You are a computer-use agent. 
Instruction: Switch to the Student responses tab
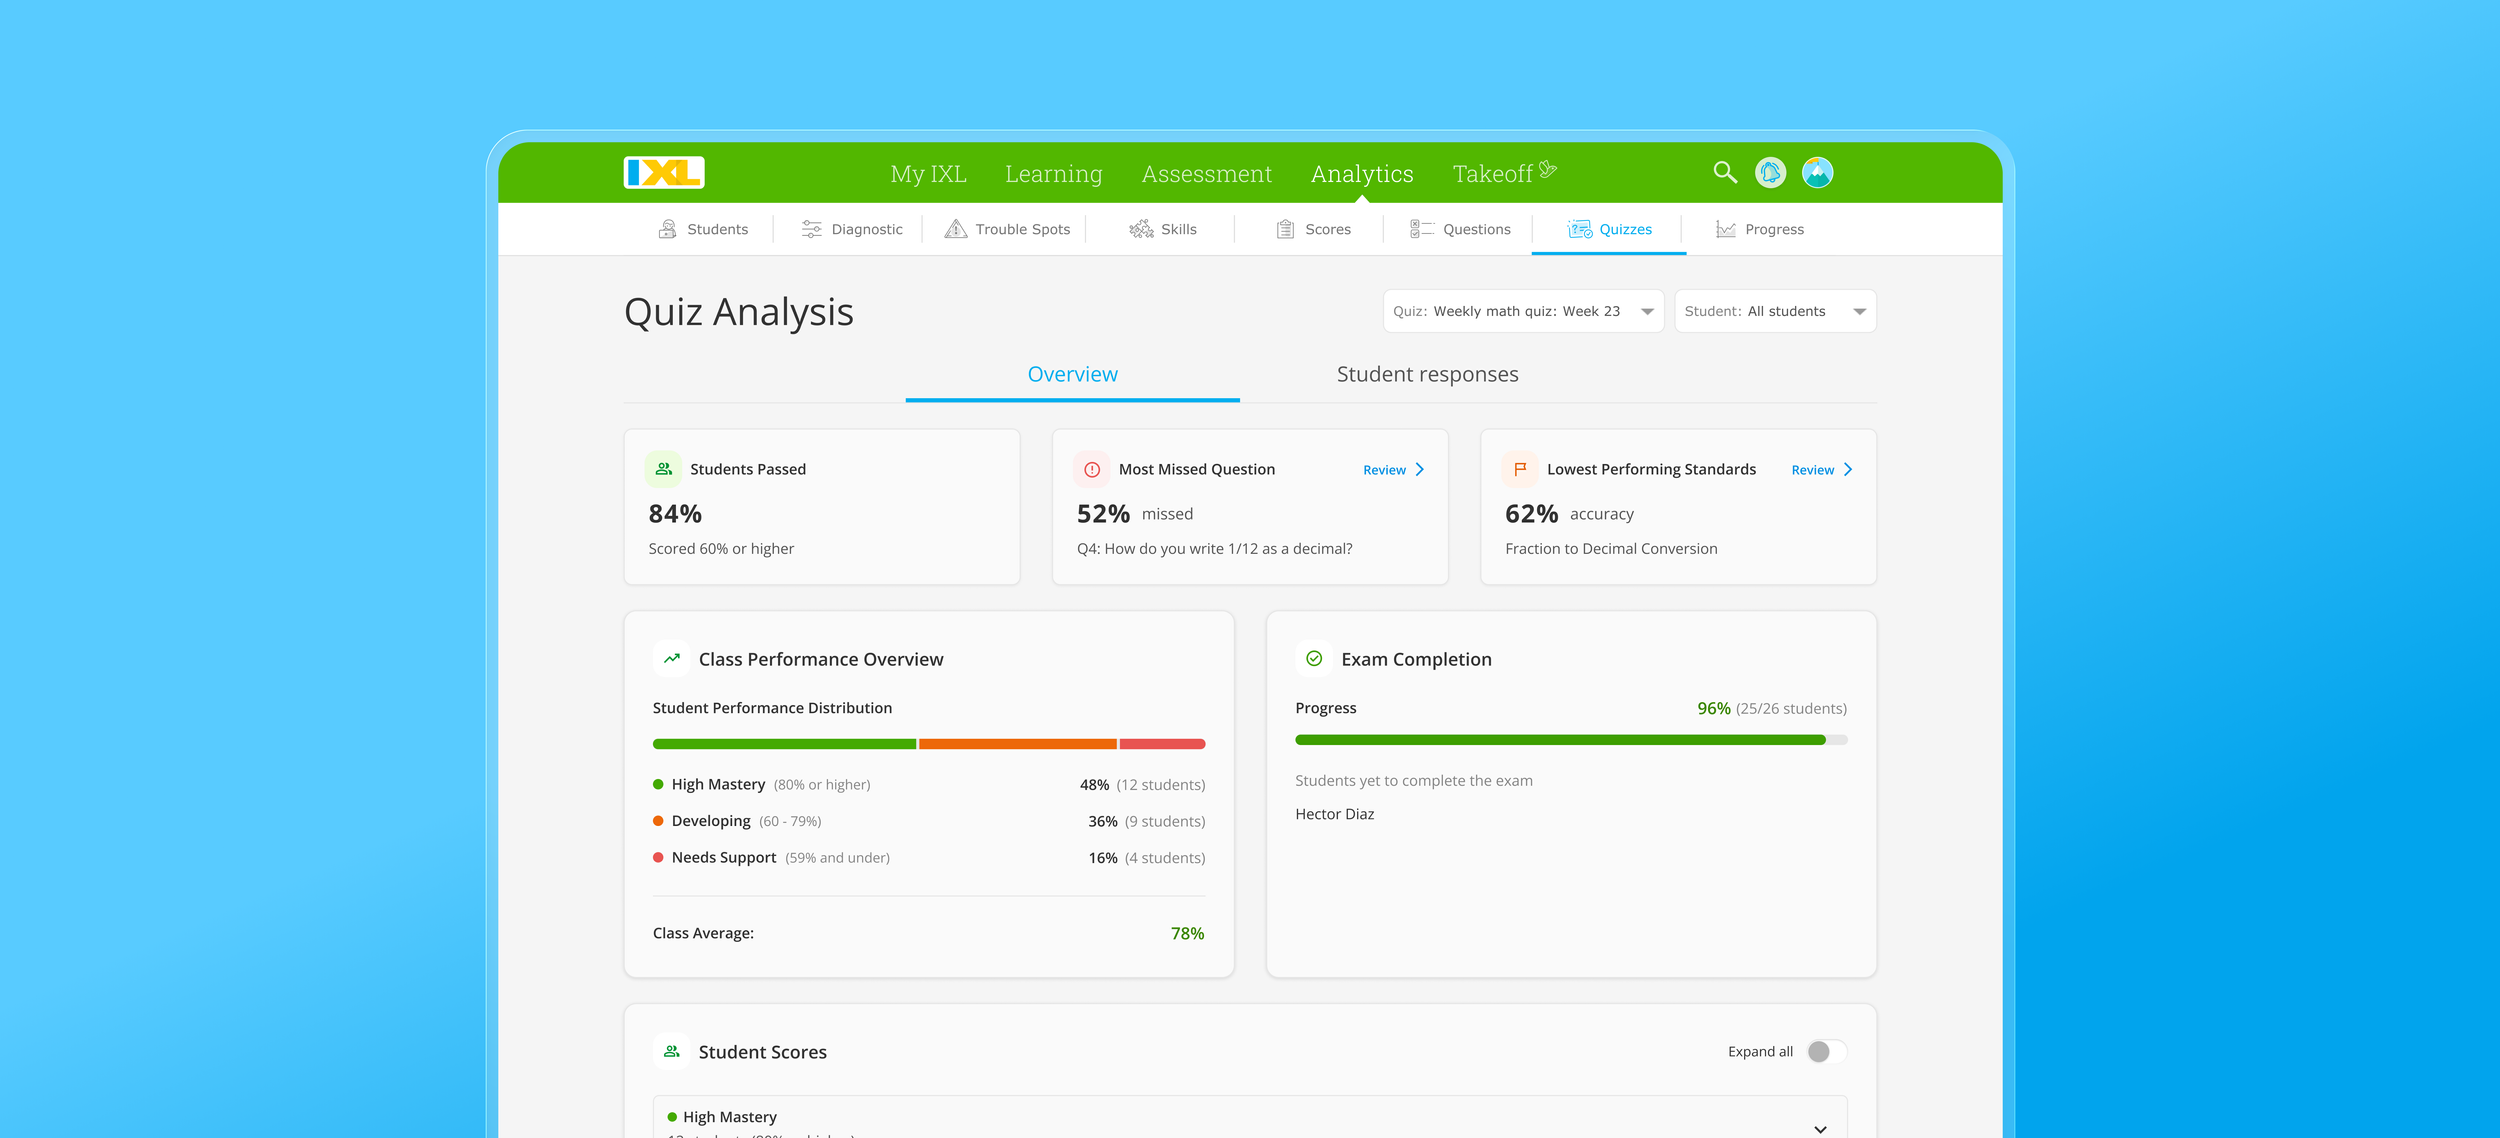tap(1427, 374)
